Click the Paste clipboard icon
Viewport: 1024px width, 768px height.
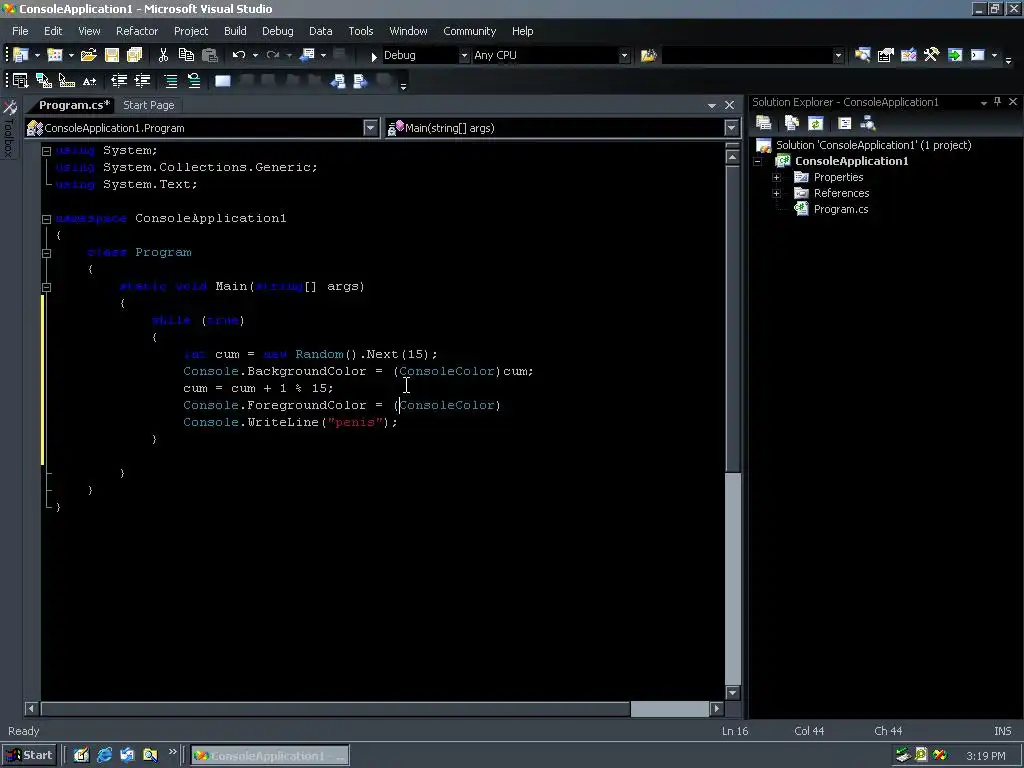210,56
